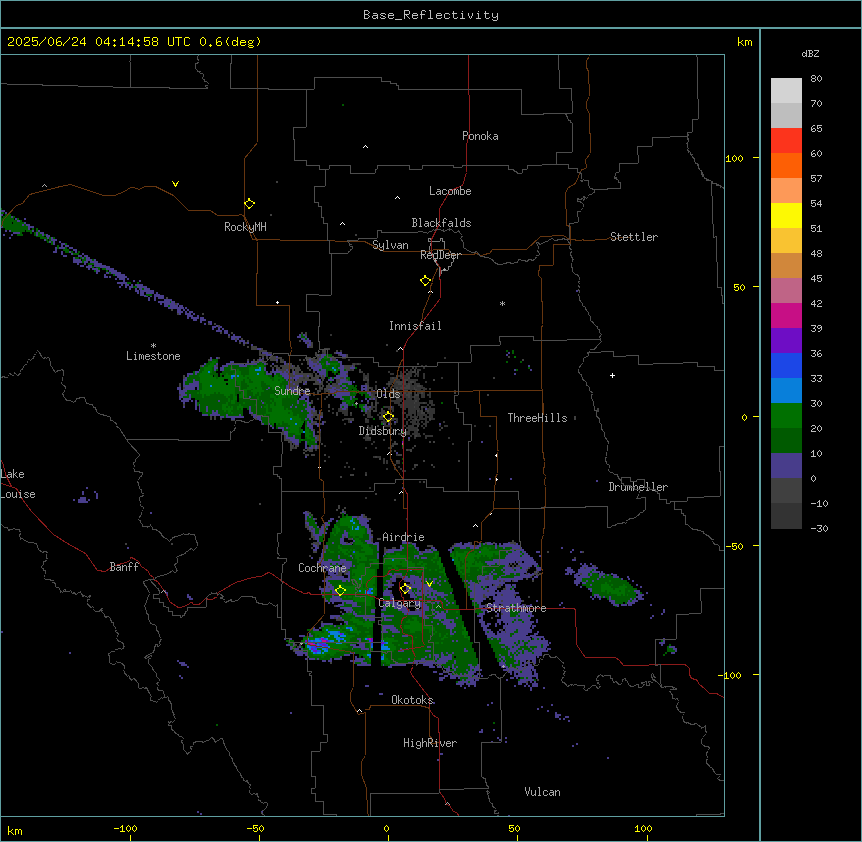Click the 100 tick on right axis
The height and width of the screenshot is (842, 862).
click(x=734, y=158)
